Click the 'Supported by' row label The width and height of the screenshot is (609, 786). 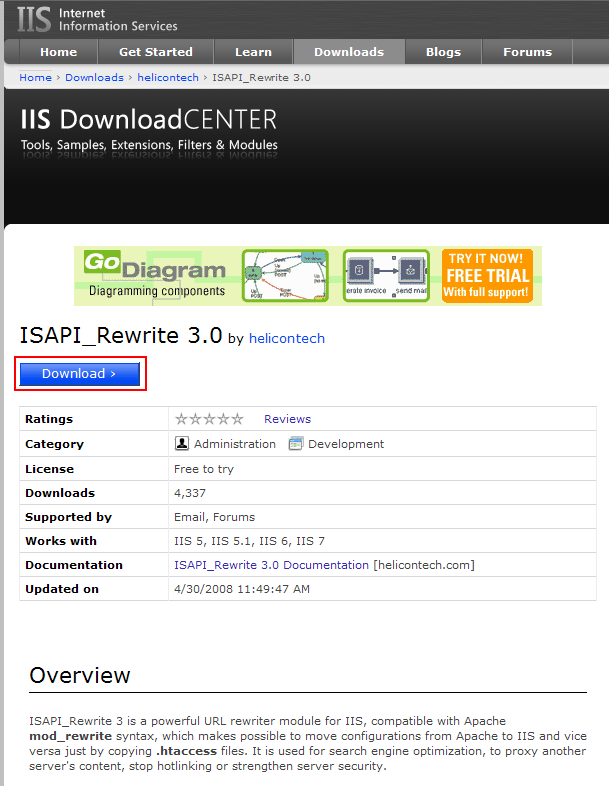click(x=68, y=517)
